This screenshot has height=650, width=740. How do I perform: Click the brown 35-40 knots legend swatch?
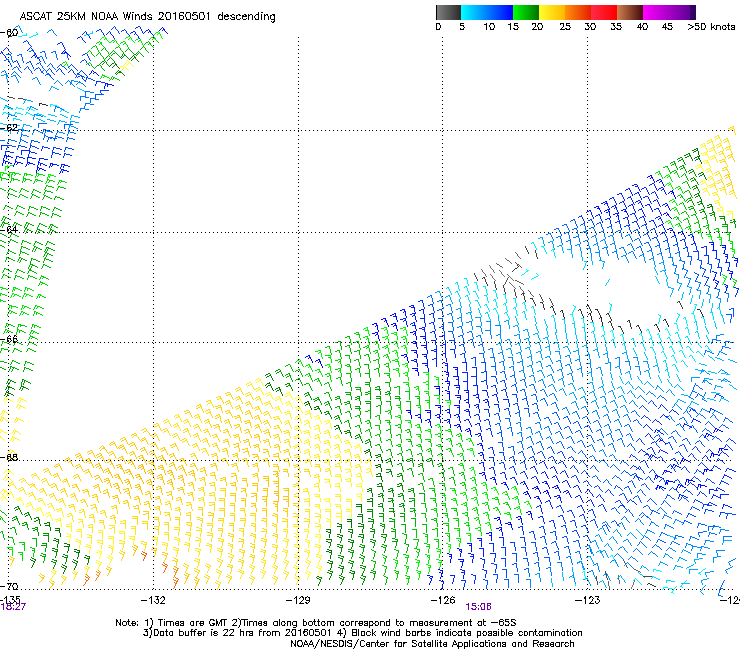tap(630, 12)
